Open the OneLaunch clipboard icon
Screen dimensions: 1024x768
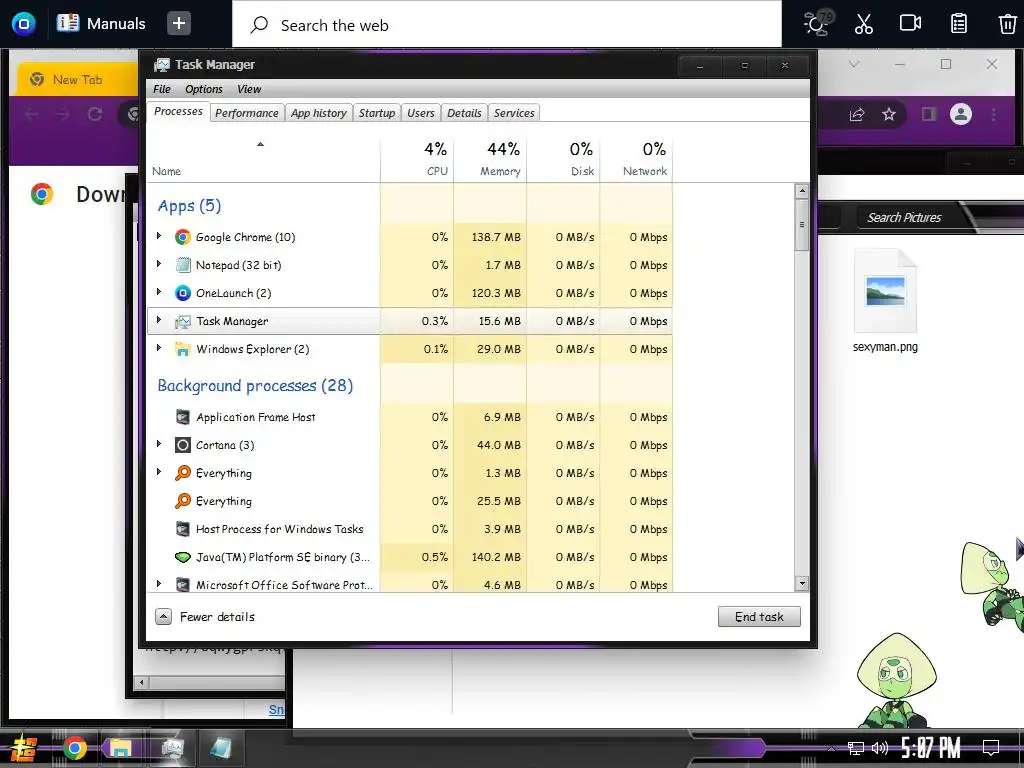pyautogui.click(x=958, y=24)
